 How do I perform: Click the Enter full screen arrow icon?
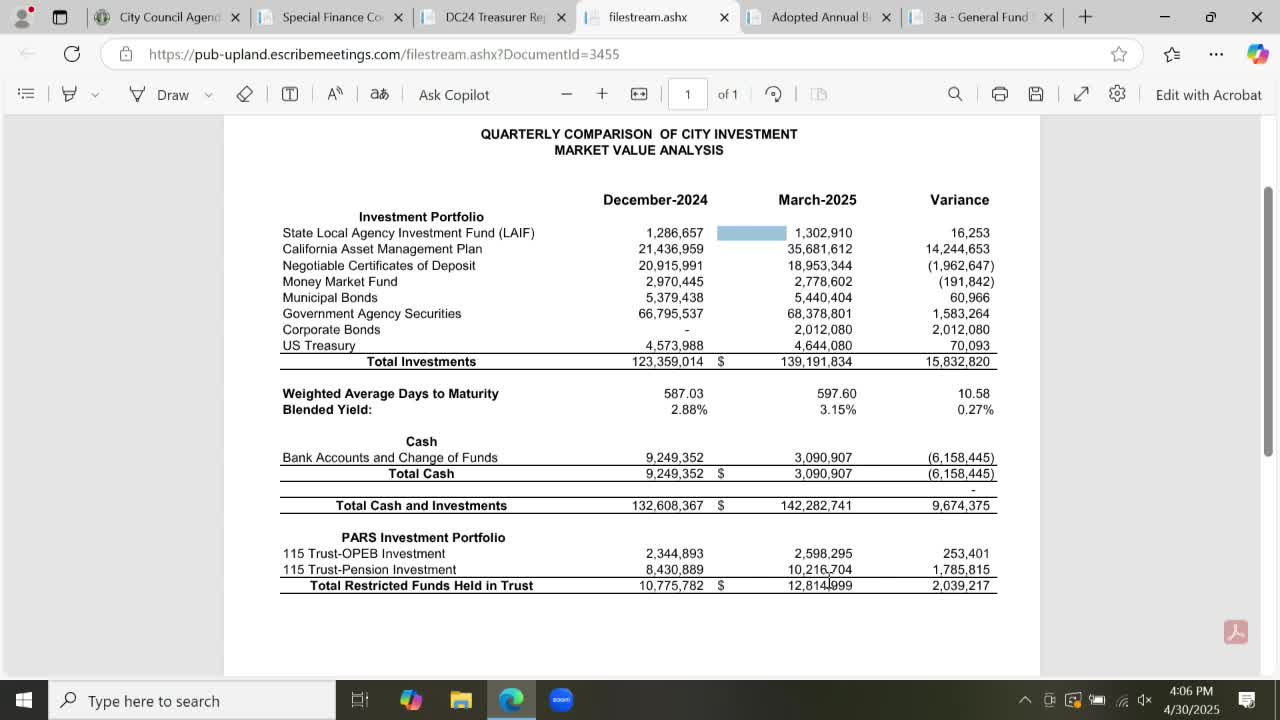pos(1081,94)
